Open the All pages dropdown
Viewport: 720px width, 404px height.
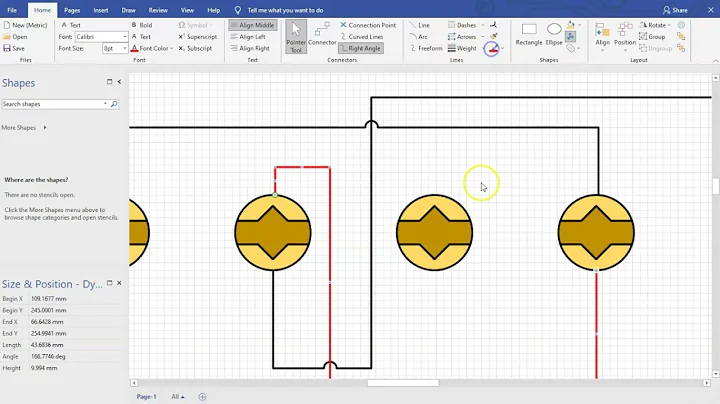(178, 397)
